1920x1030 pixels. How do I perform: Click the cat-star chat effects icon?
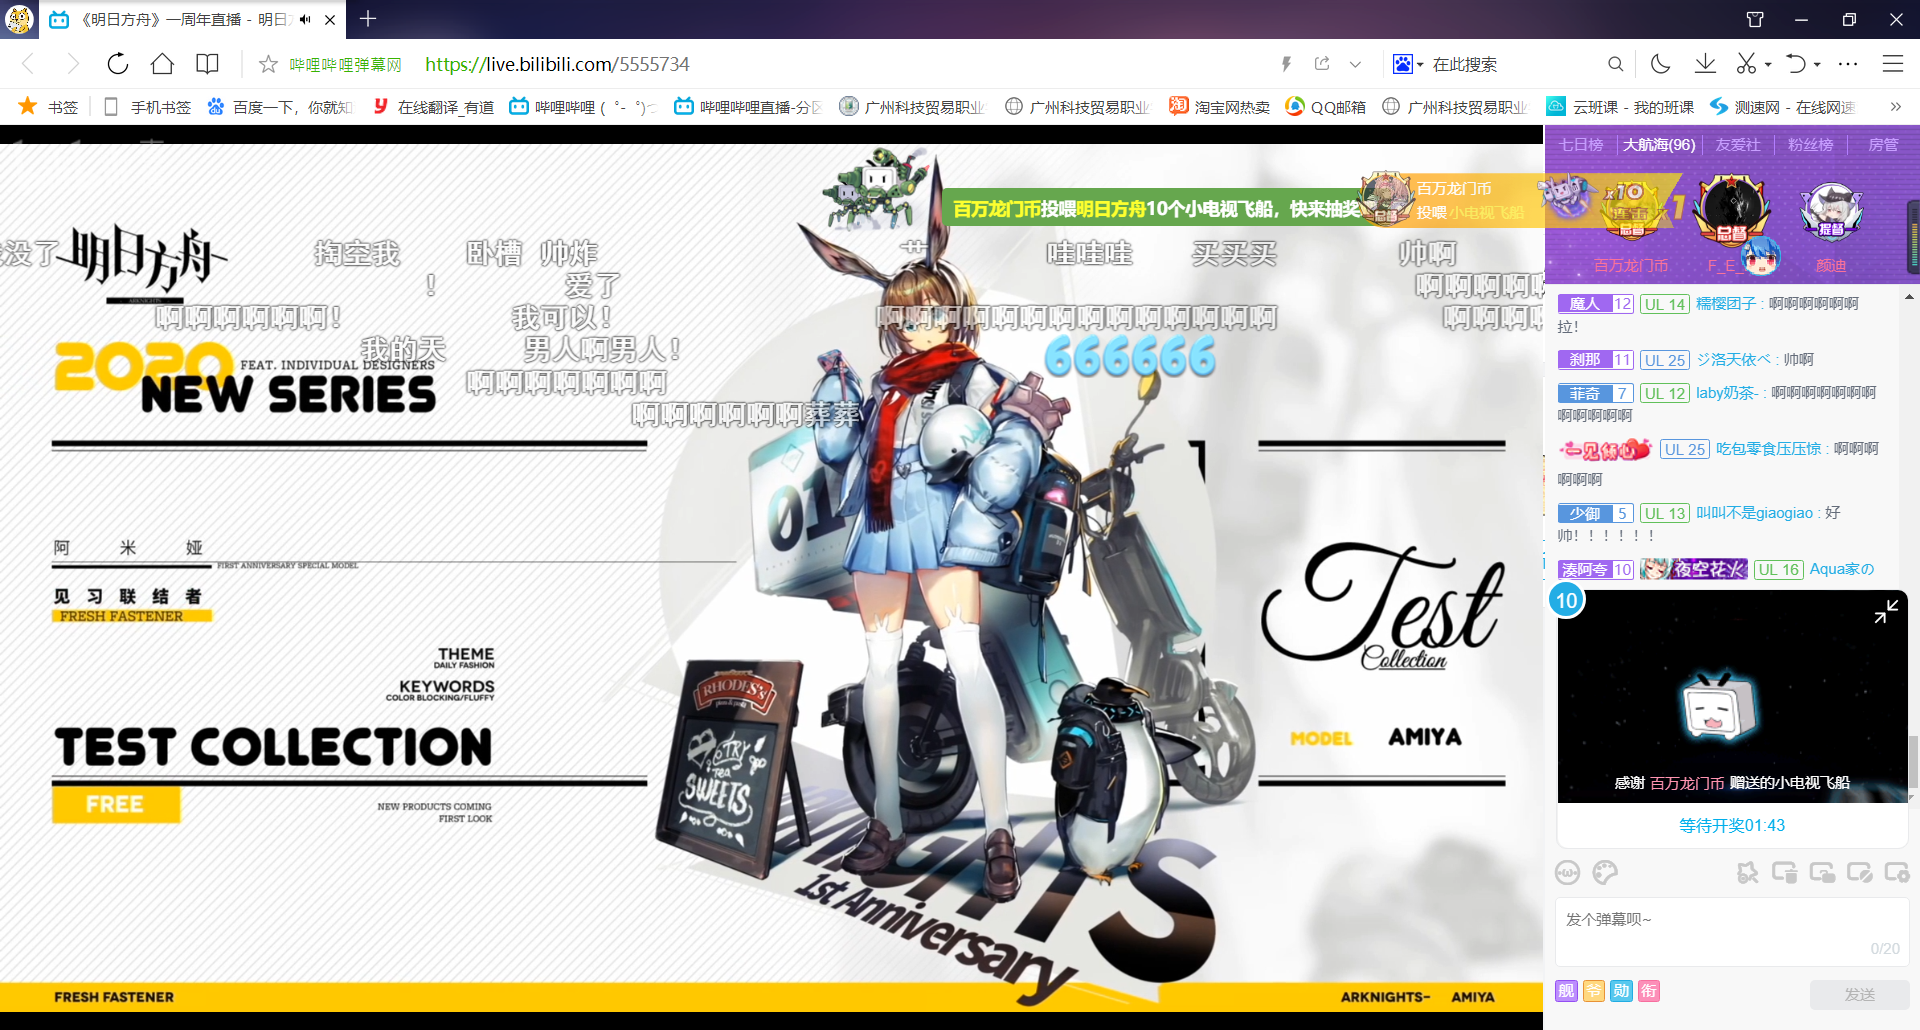(1747, 873)
